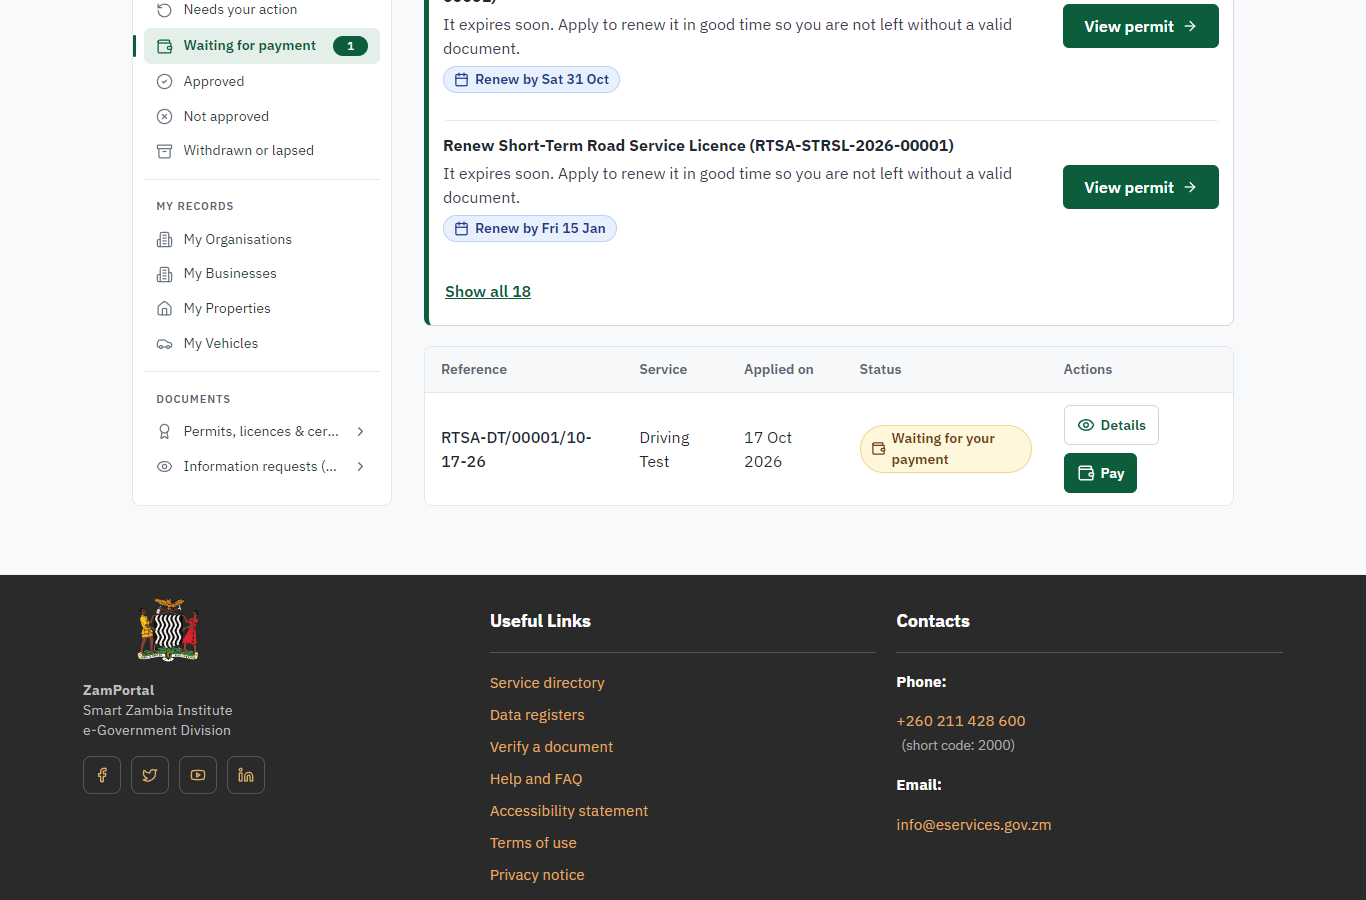Select Not approved filter
This screenshot has width=1366, height=900.
(262, 117)
